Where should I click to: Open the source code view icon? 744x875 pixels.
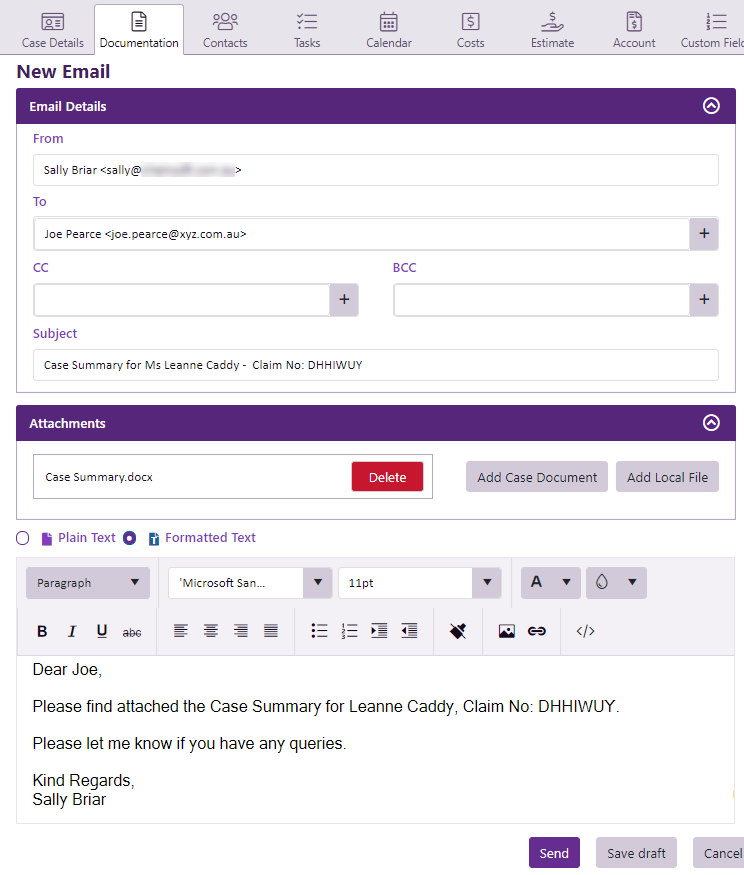click(586, 631)
